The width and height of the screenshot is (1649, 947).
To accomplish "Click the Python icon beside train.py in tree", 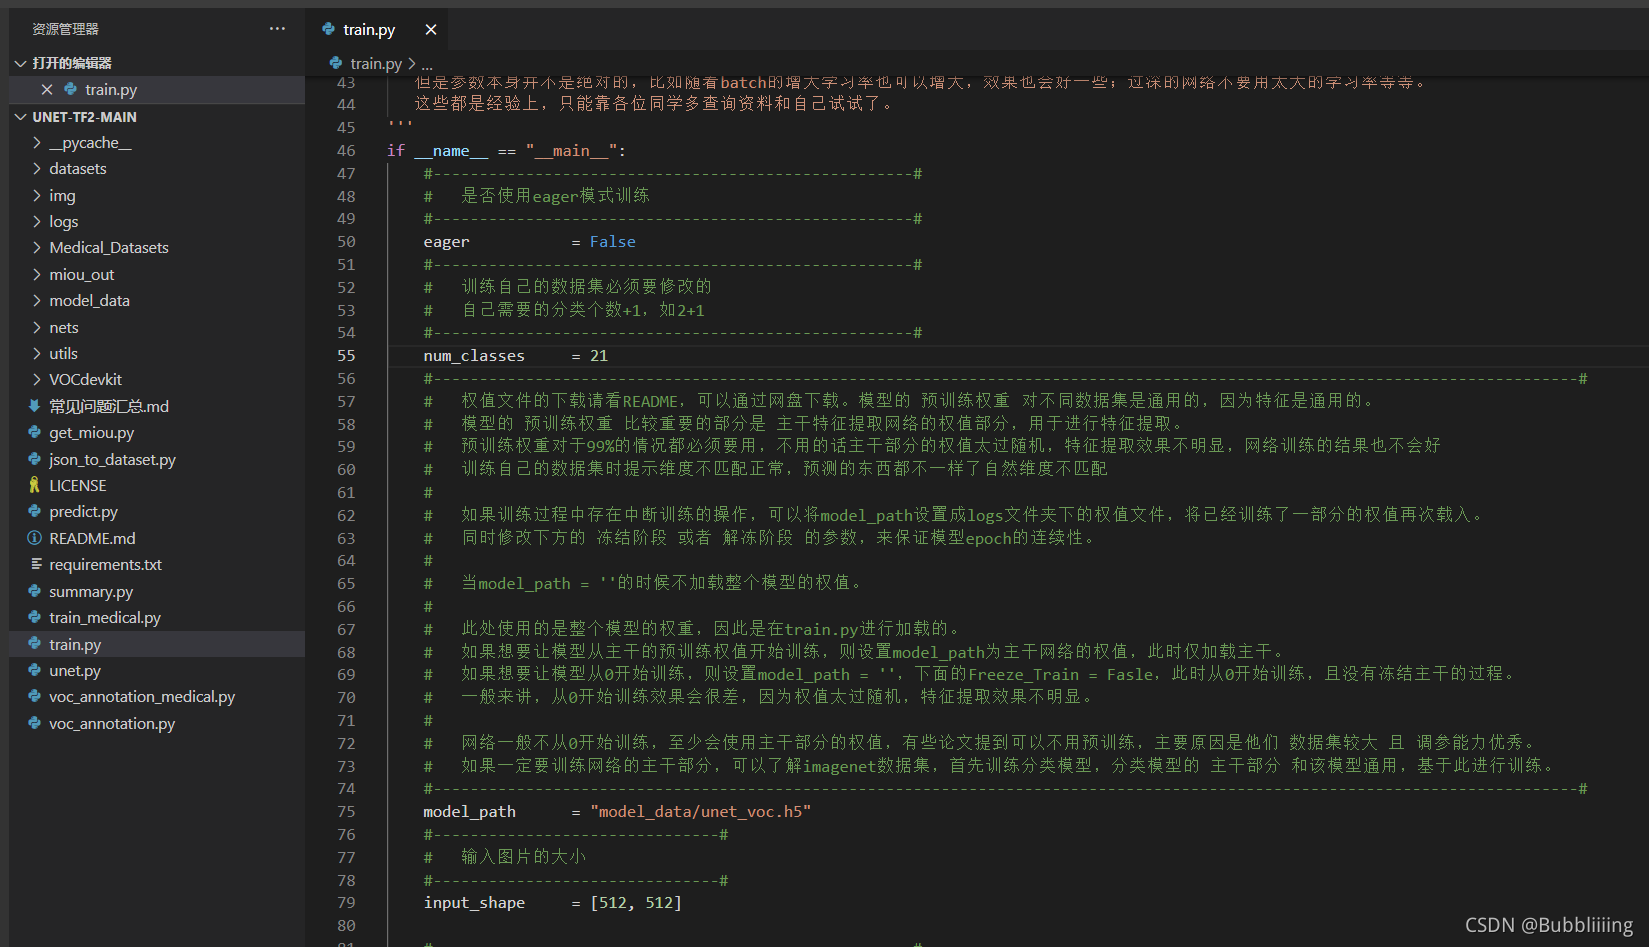I will pos(35,644).
